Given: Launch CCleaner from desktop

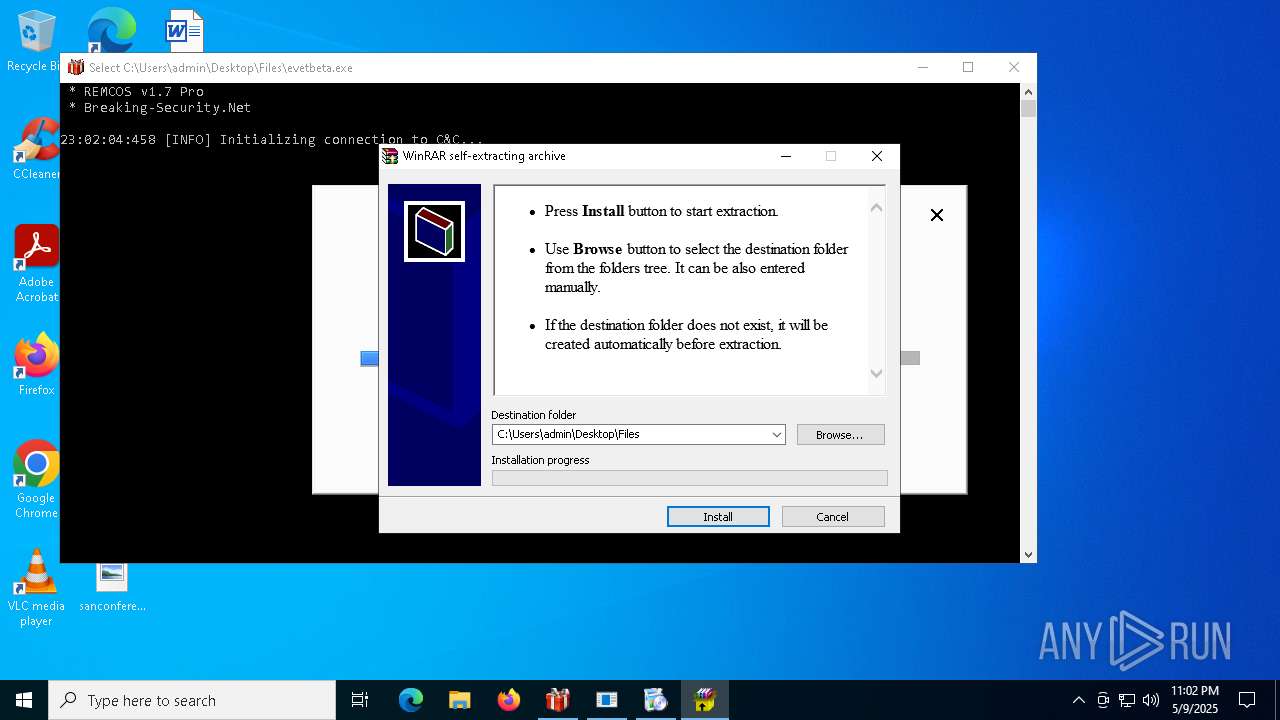Looking at the screenshot, I should pyautogui.click(x=35, y=150).
